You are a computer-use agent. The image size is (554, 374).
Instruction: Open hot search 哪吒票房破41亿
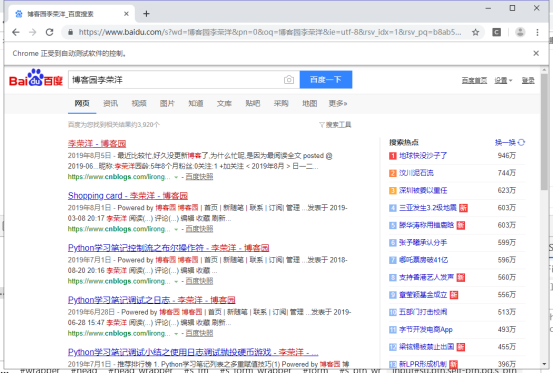coord(424,260)
